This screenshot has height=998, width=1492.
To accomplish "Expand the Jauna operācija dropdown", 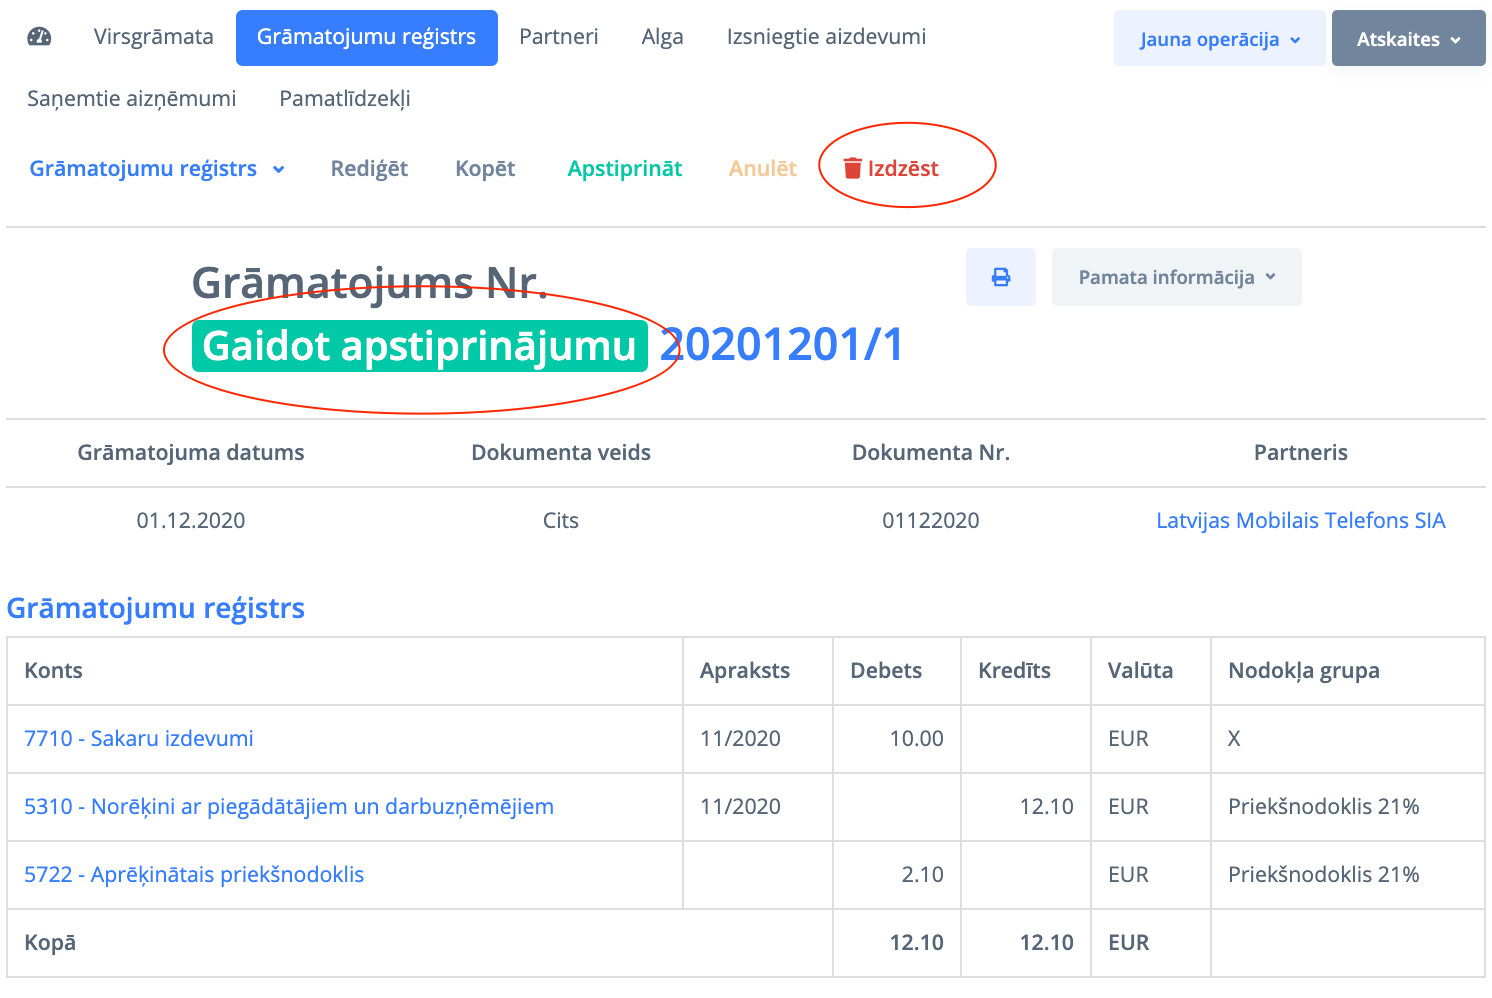I will click(x=1219, y=39).
